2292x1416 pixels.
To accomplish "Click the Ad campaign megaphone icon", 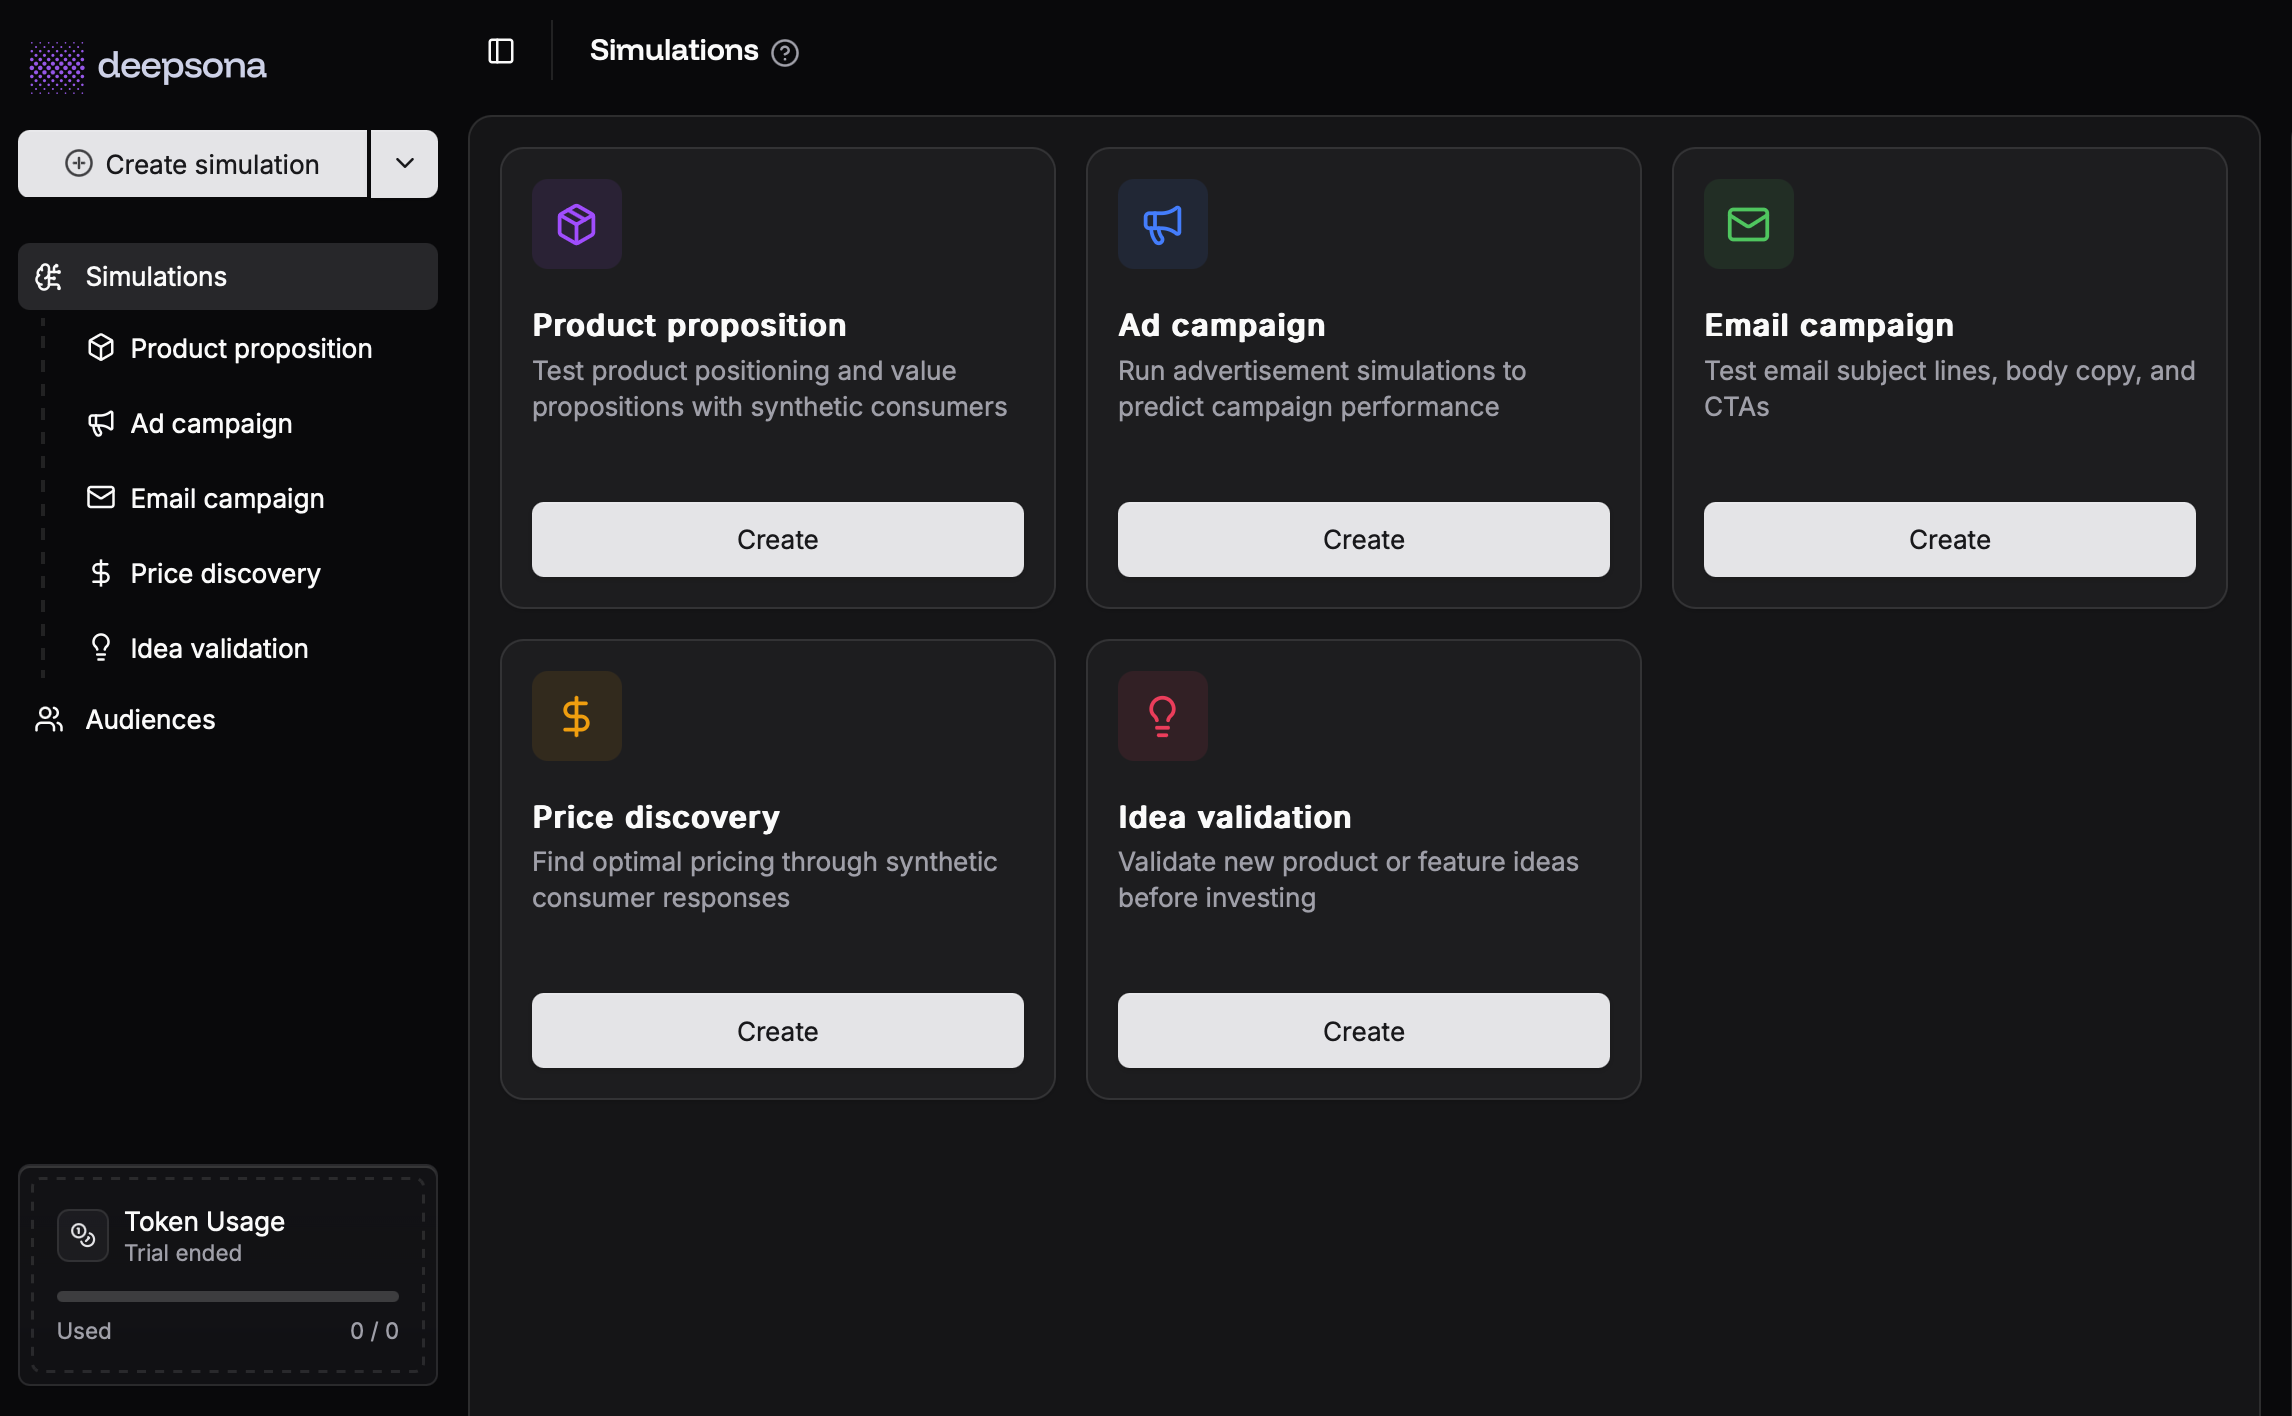I will [x=1162, y=224].
